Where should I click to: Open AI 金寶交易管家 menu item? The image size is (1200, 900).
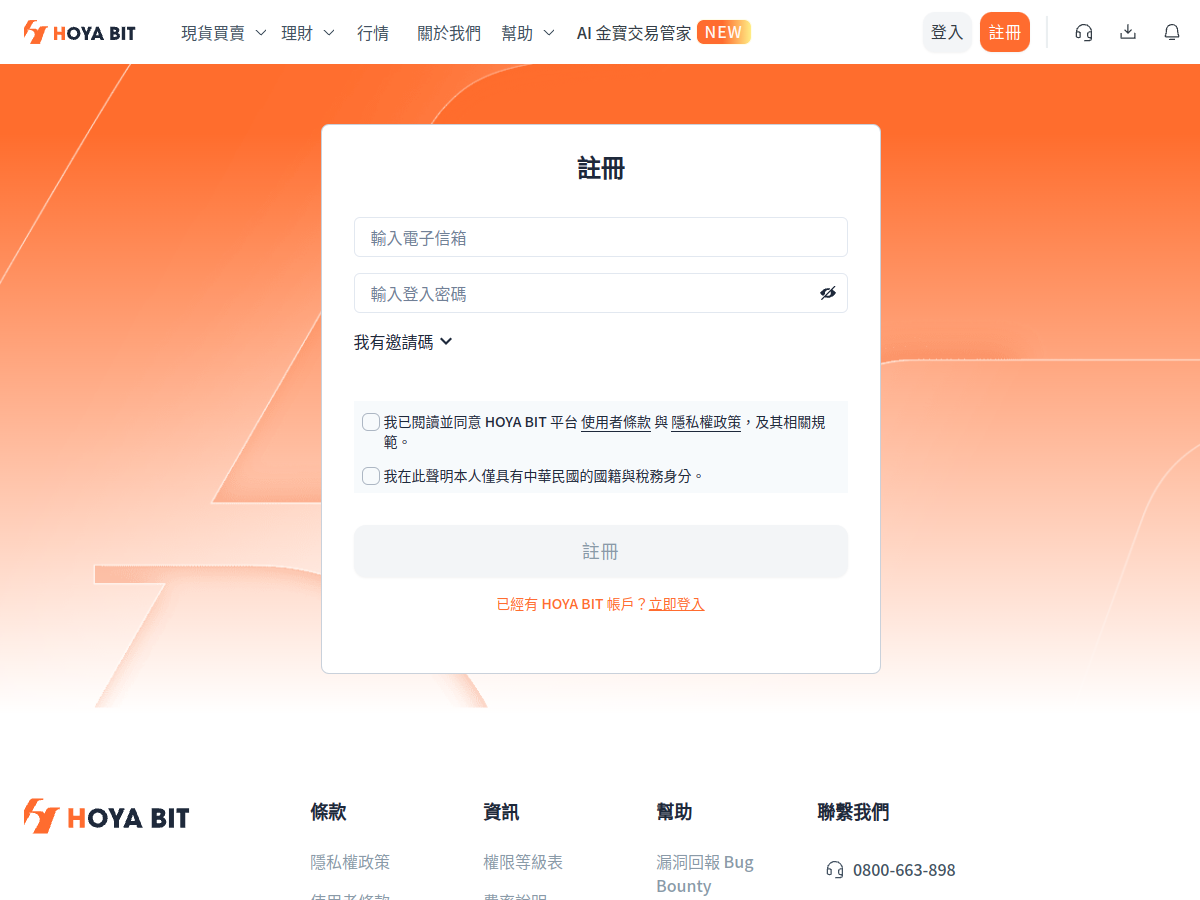pos(634,33)
